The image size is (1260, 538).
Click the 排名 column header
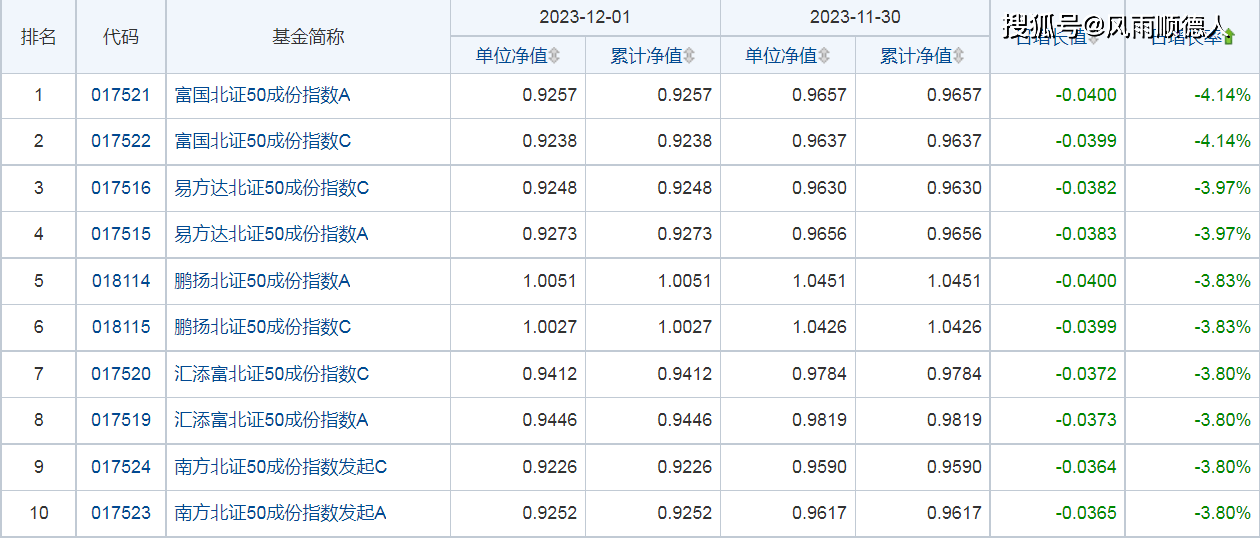tap(39, 37)
